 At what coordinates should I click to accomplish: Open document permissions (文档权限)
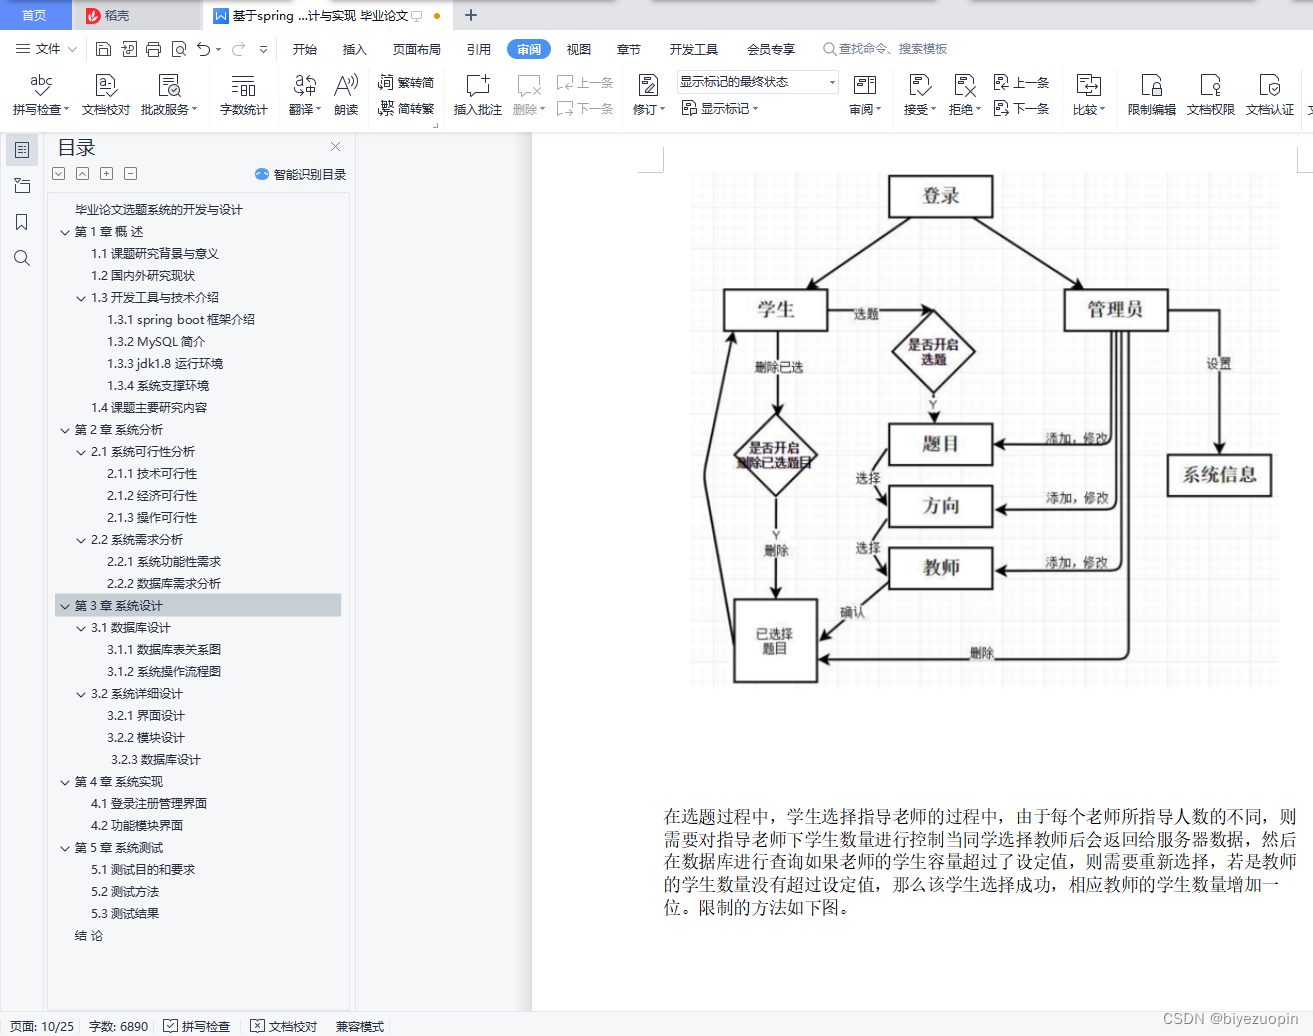[1211, 95]
